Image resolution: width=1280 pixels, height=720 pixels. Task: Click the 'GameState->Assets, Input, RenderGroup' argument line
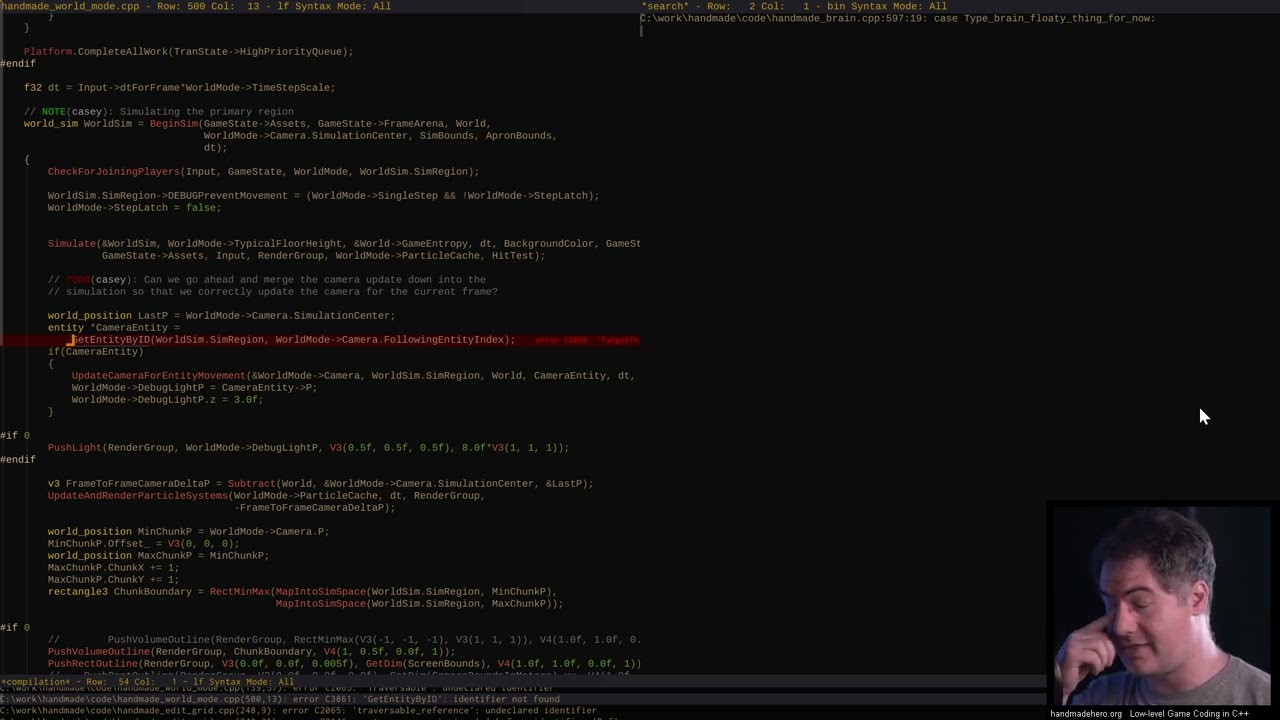coord(323,255)
